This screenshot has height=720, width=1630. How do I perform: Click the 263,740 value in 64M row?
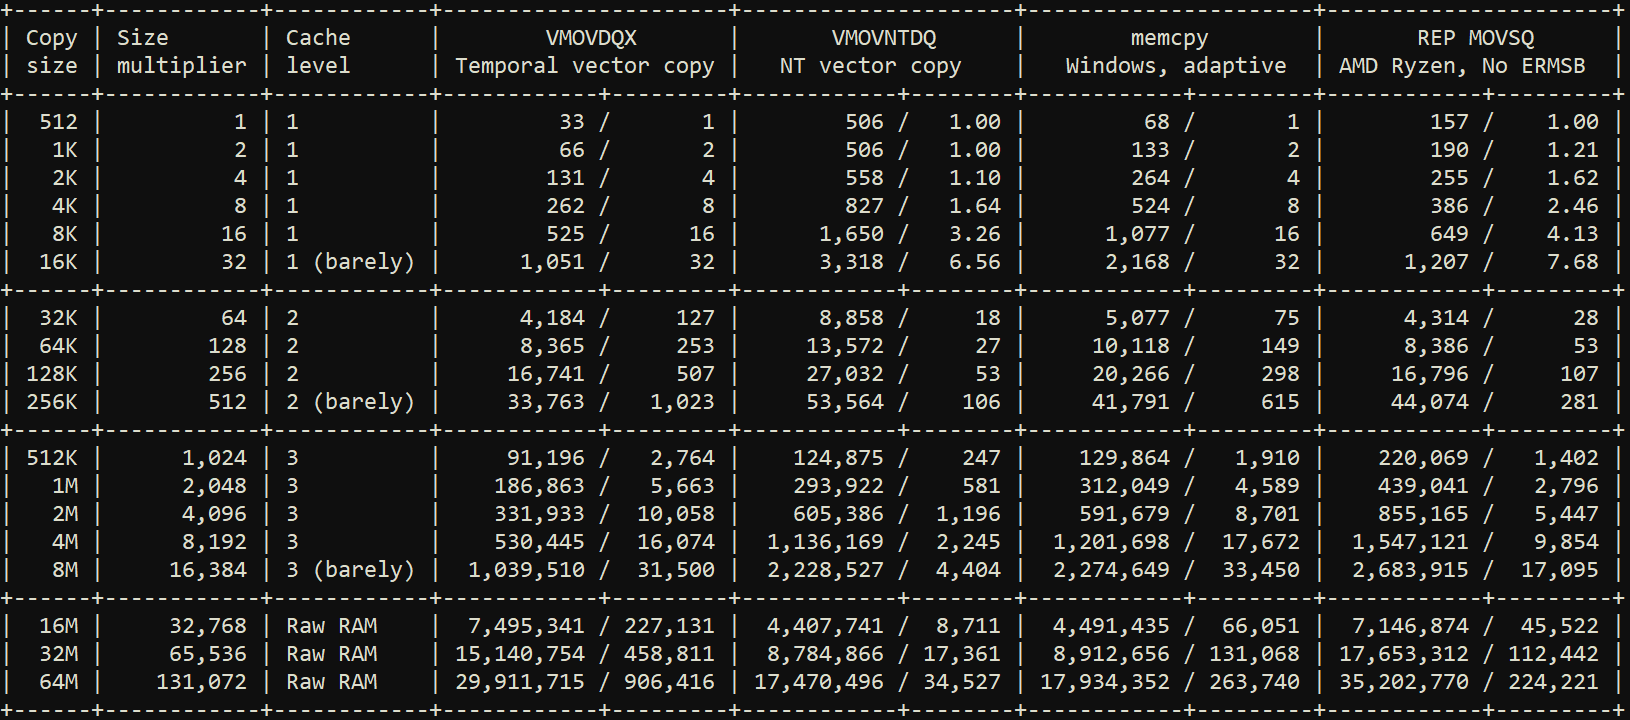coord(1254,682)
